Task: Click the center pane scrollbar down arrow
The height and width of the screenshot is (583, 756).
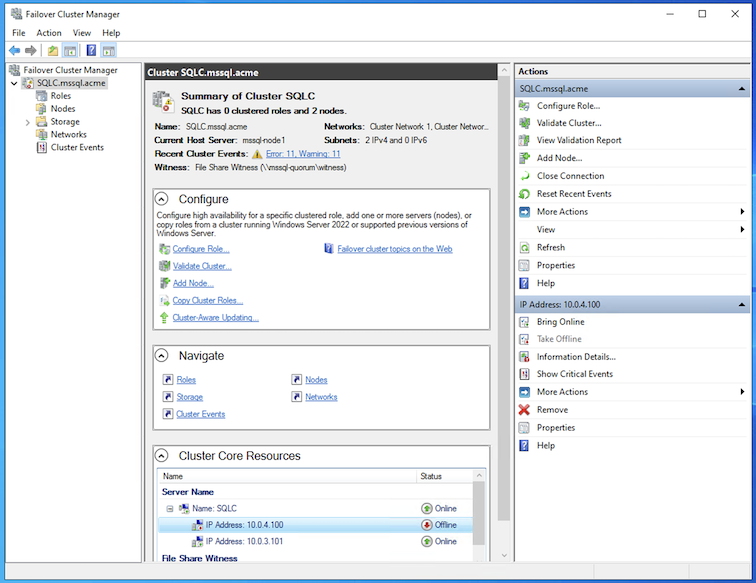Action: (x=504, y=555)
